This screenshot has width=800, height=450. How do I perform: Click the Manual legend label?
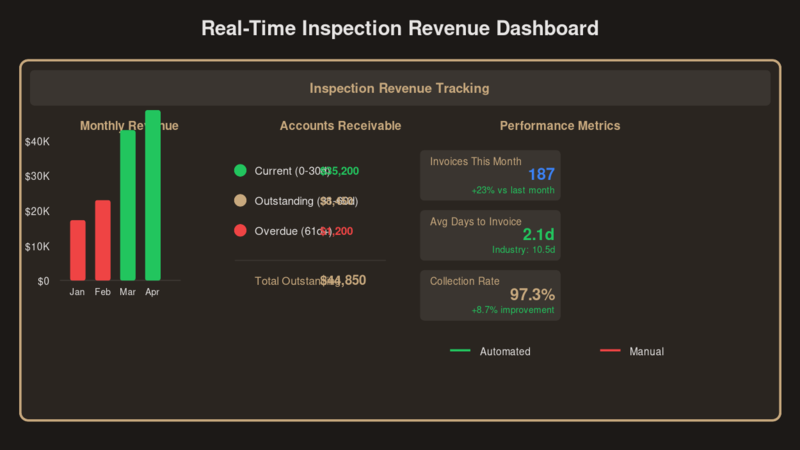coord(646,352)
